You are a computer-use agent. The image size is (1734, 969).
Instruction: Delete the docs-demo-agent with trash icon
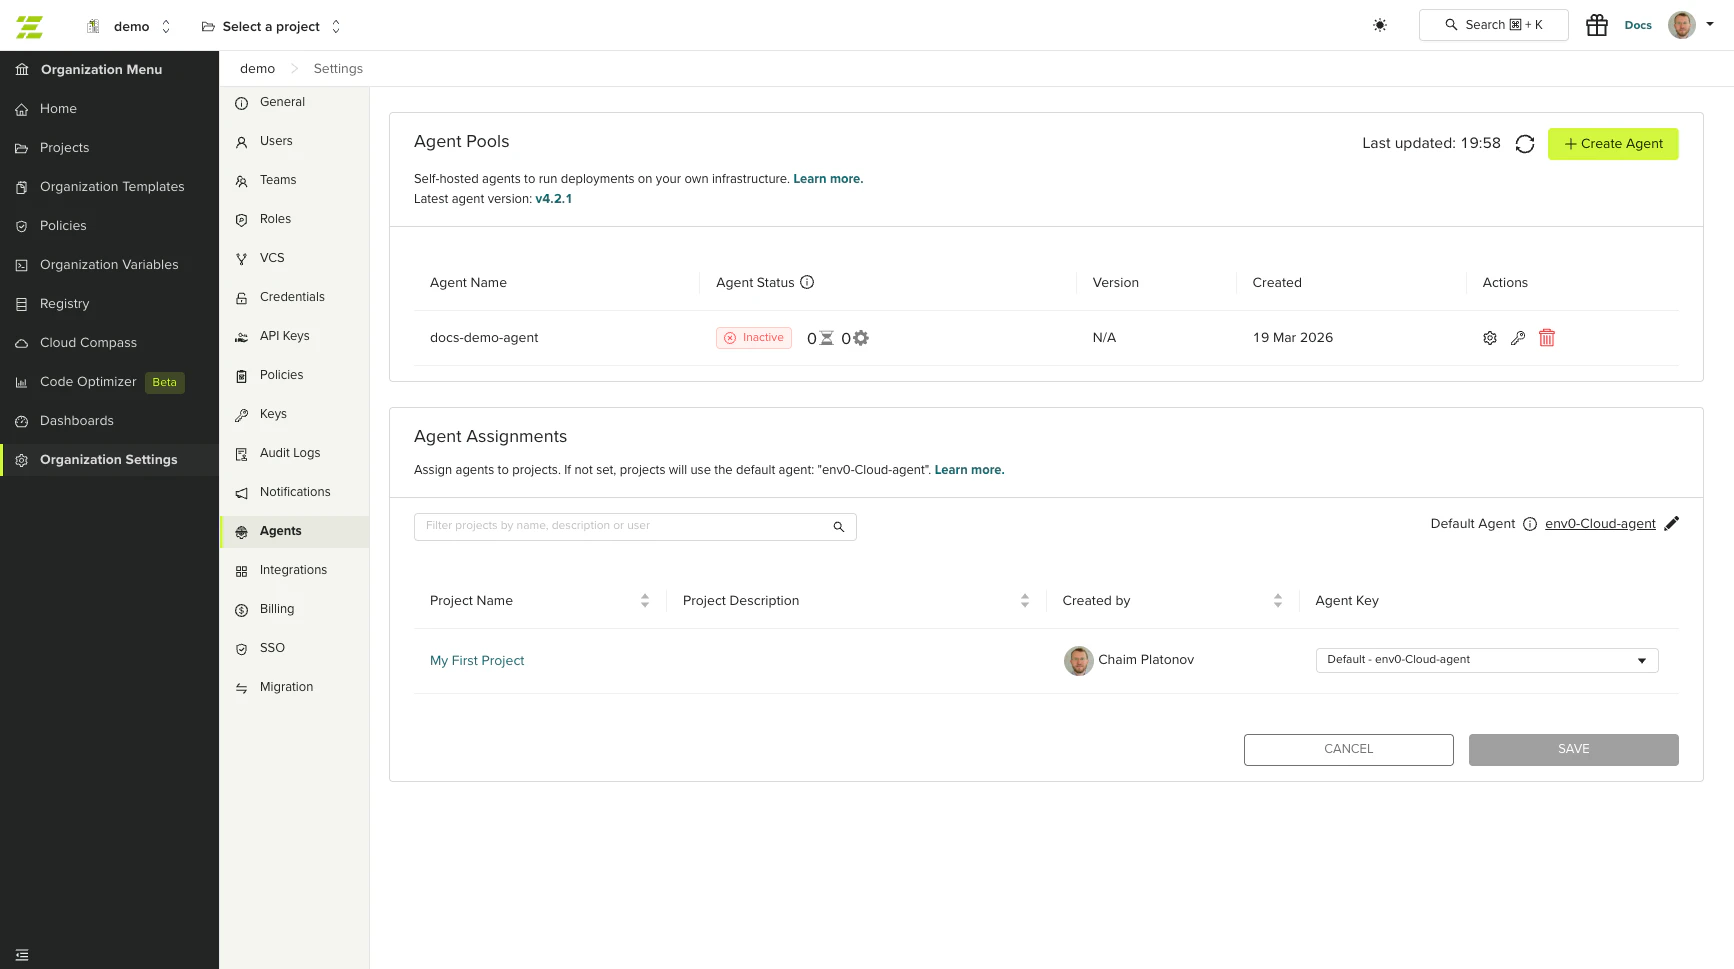click(x=1547, y=338)
